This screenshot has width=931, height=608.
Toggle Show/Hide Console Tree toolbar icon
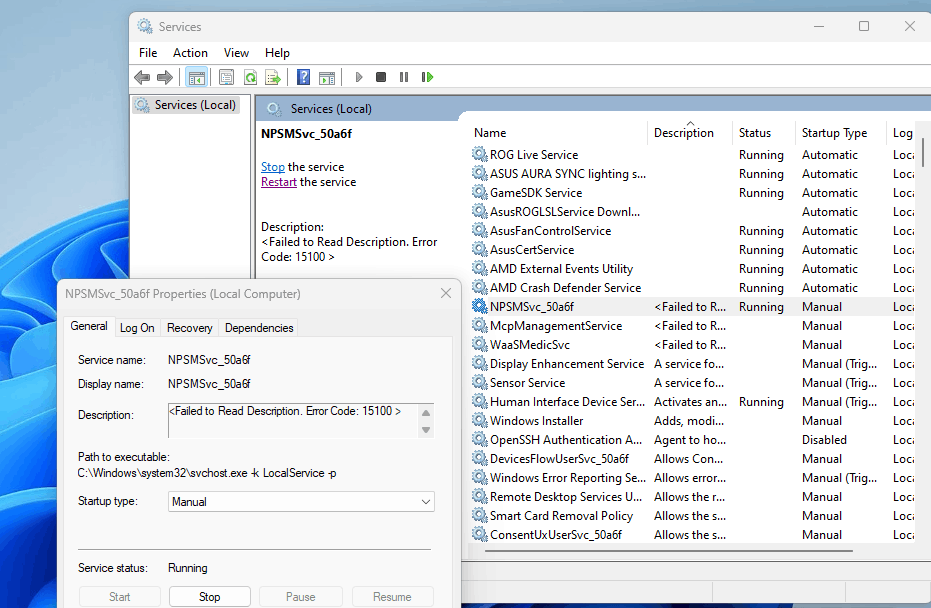pyautogui.click(x=197, y=77)
